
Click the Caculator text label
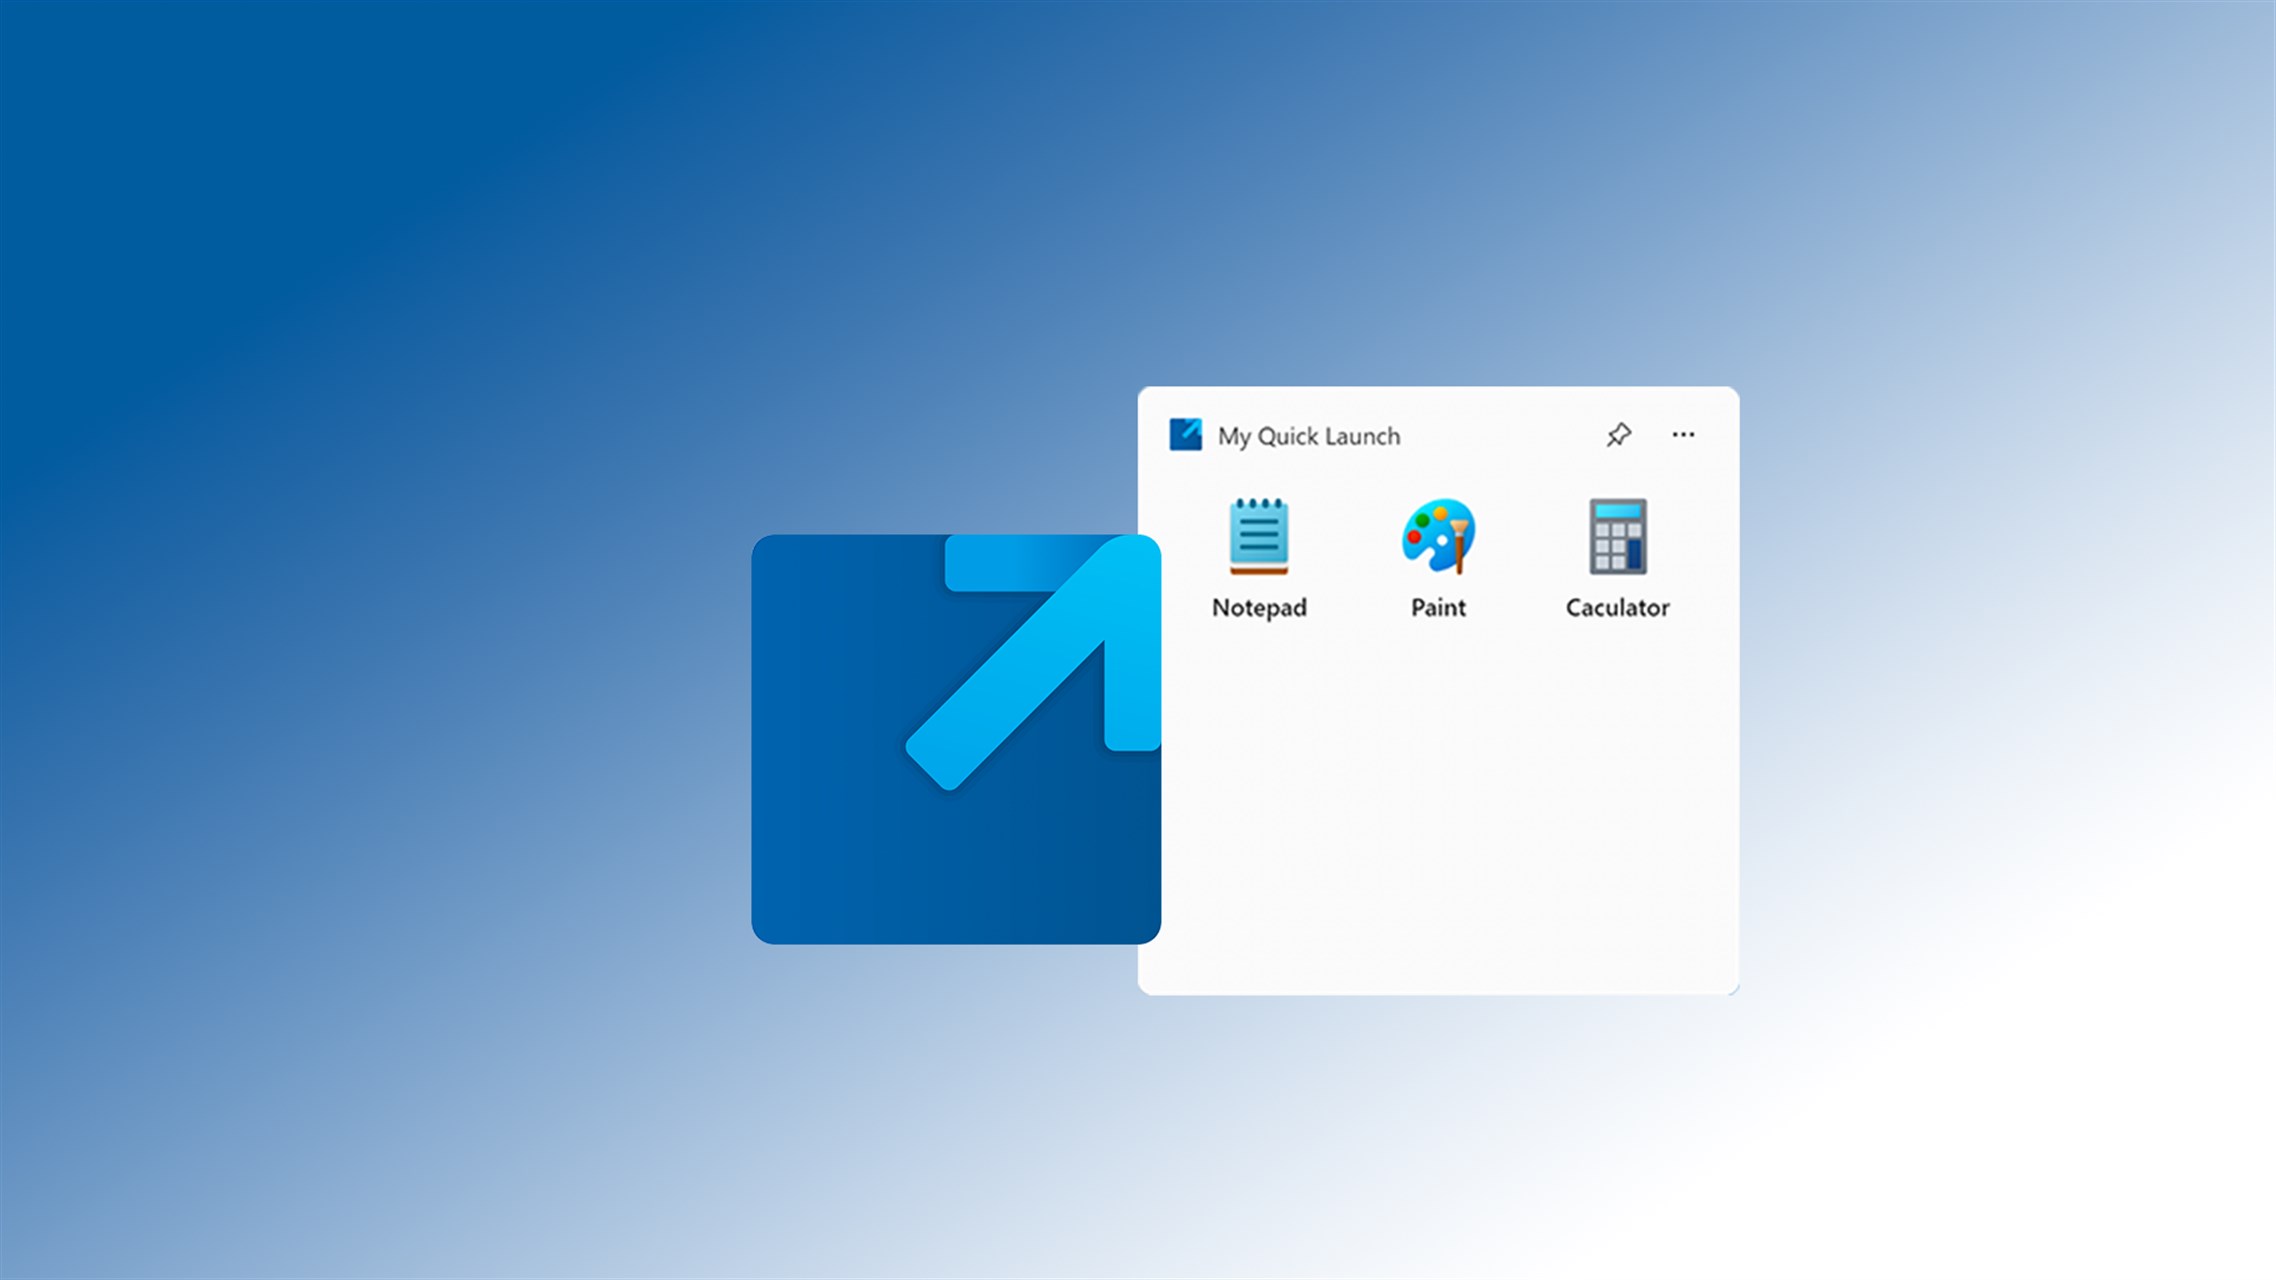(1617, 608)
